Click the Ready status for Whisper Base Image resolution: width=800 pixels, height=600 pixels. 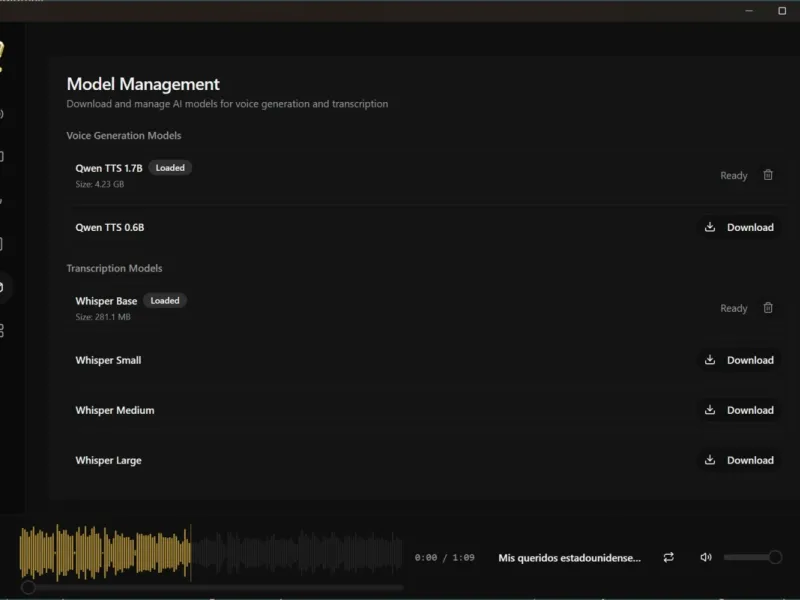(734, 308)
